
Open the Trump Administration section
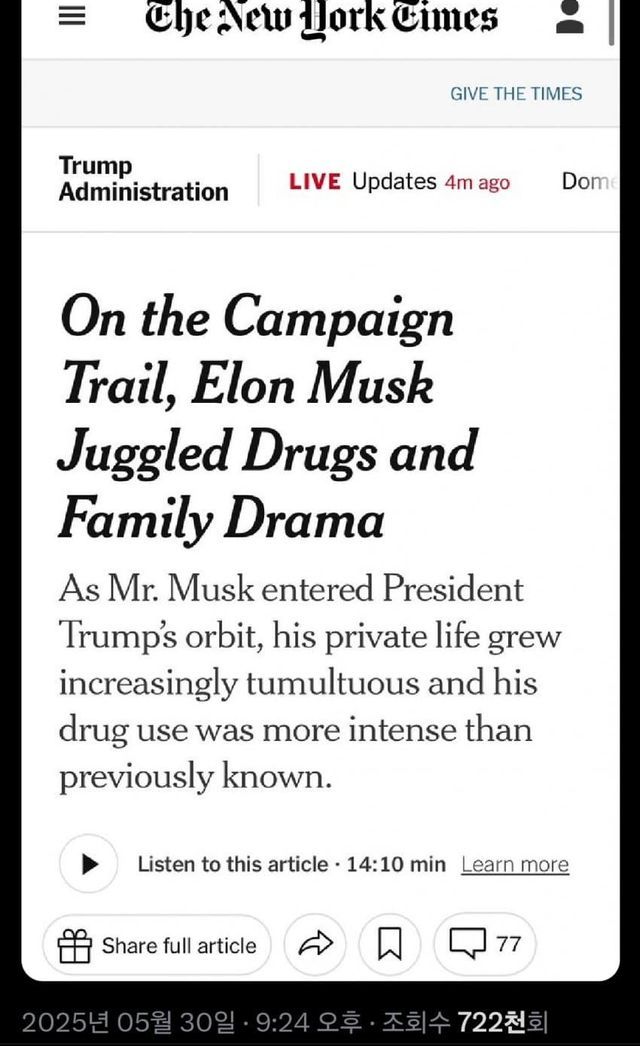143,180
